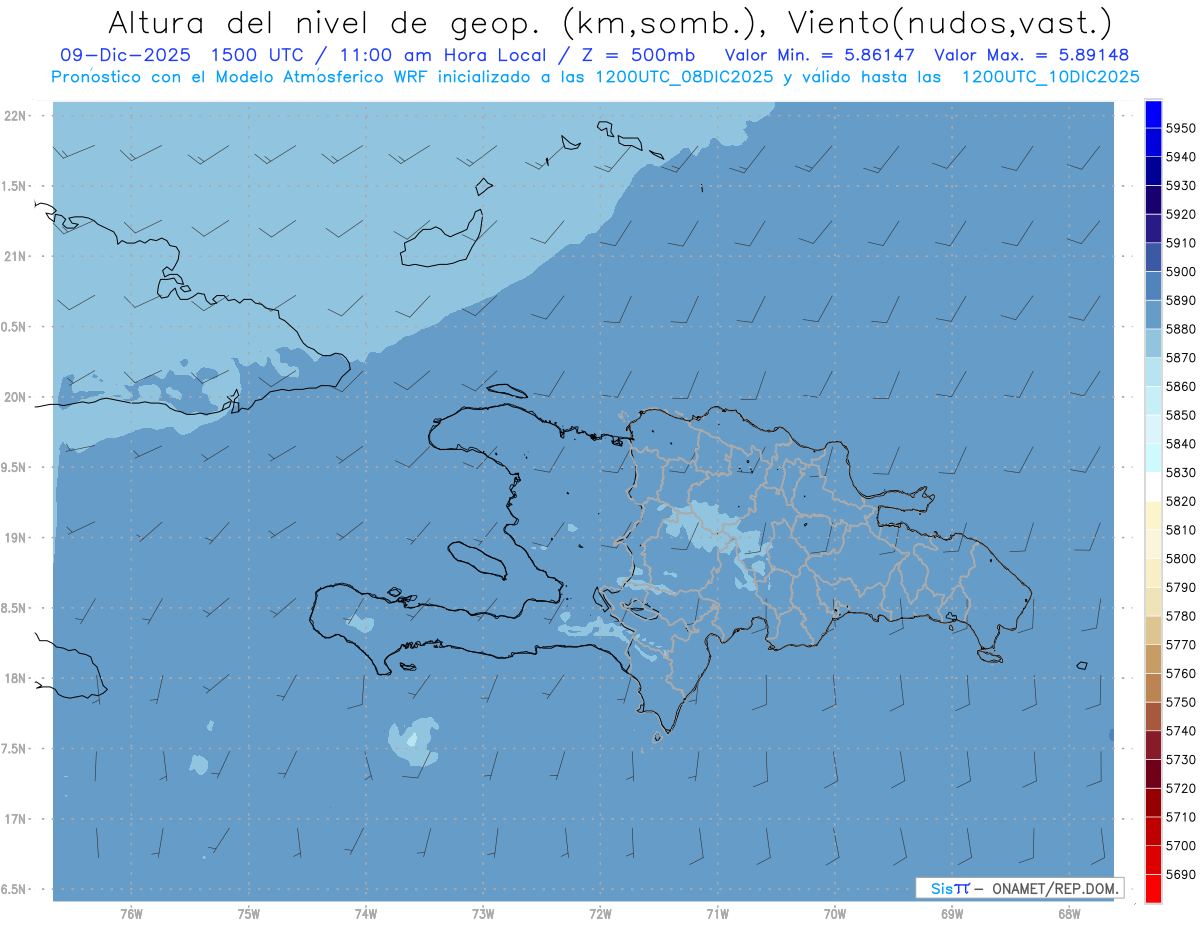Click the date text "09-Dic-2025"

pos(128,56)
